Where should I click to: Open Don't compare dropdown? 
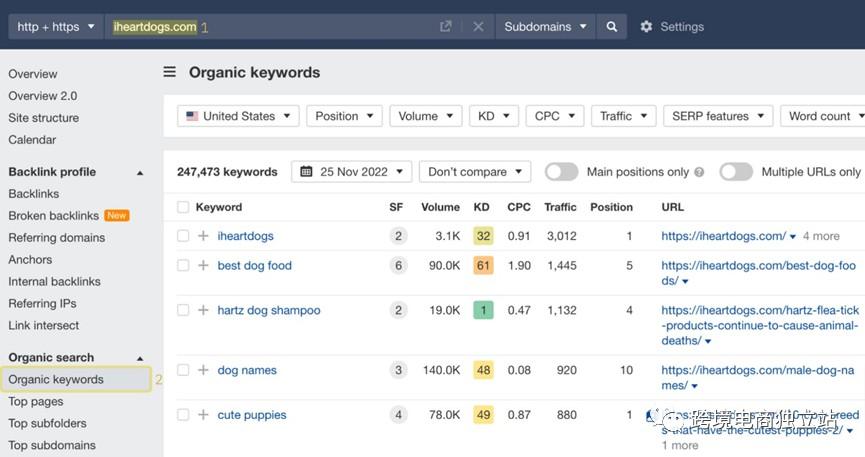click(x=475, y=172)
